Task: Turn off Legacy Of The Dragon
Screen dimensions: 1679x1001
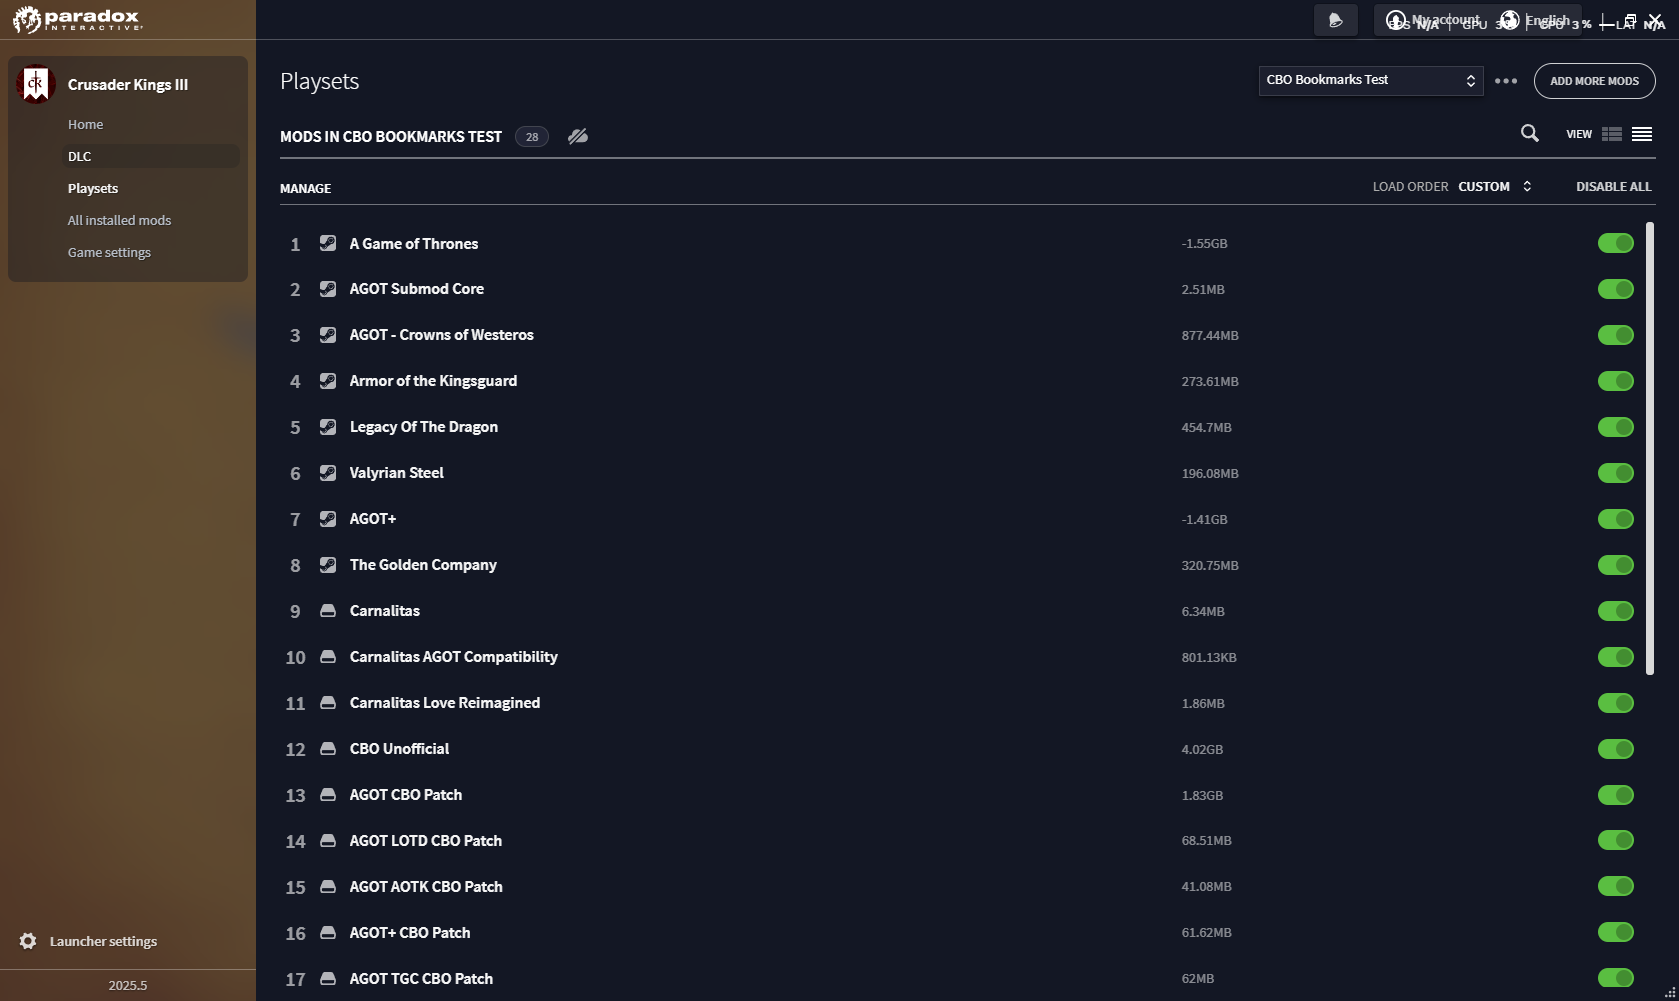Action: point(1615,427)
